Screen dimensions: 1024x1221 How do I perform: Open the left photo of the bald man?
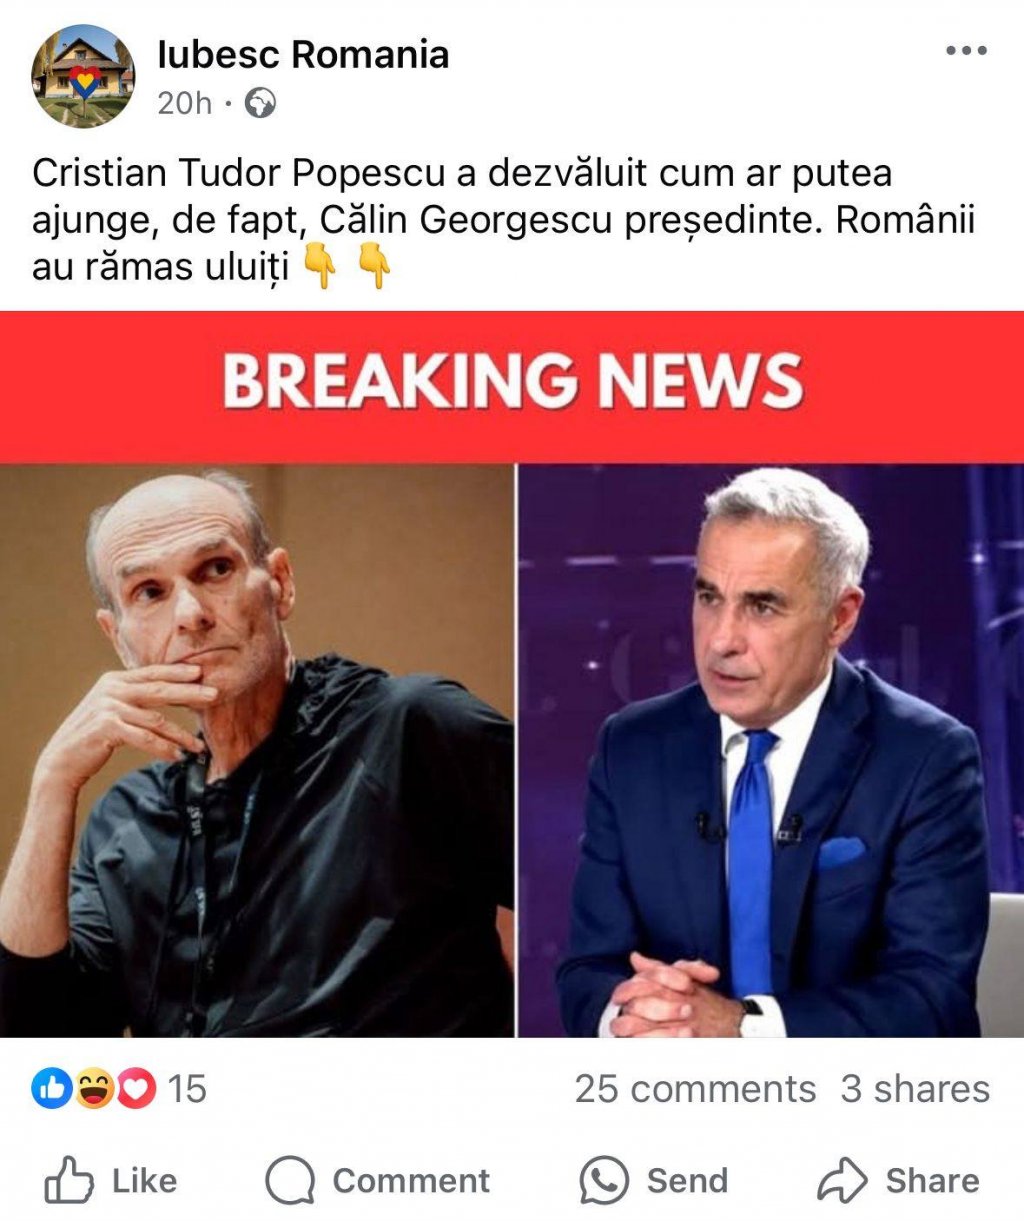(x=256, y=750)
